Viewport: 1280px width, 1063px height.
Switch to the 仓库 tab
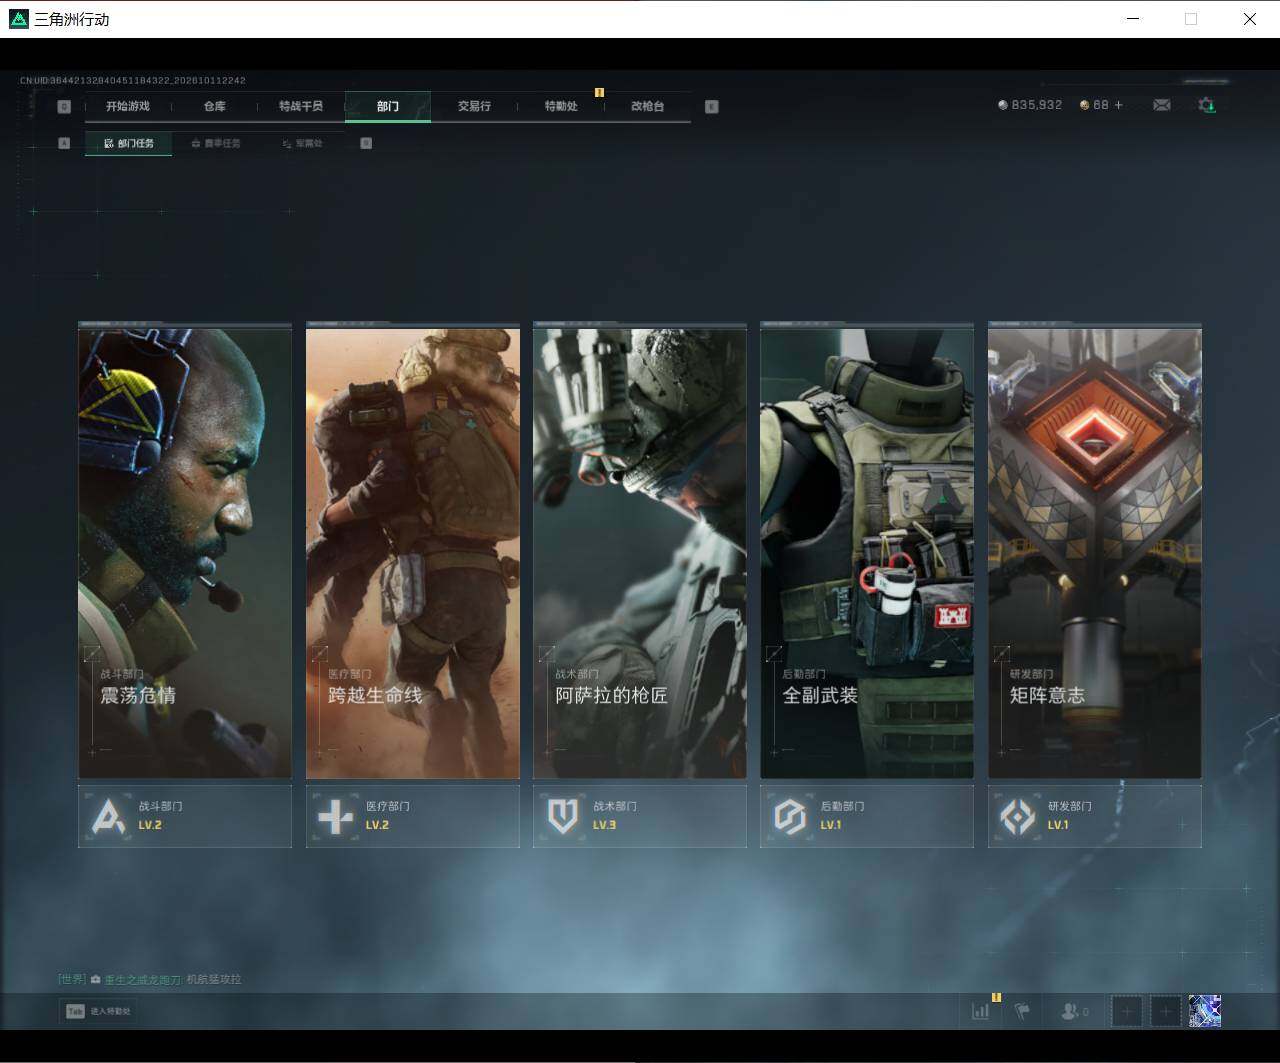(x=215, y=106)
